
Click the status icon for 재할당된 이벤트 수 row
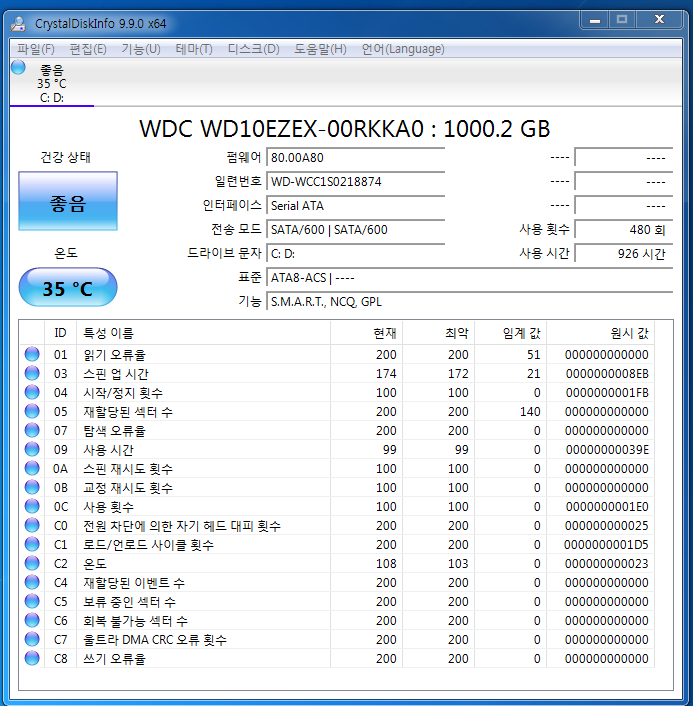pos(32,582)
